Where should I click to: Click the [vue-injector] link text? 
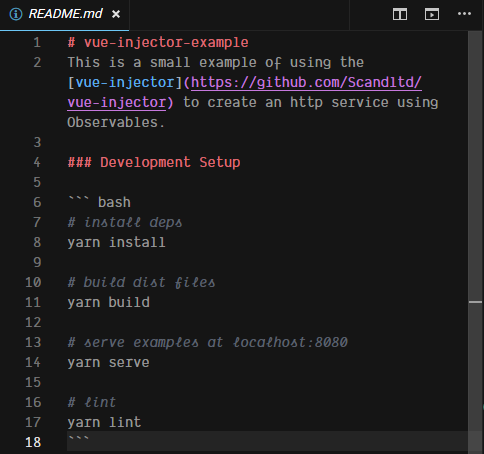coord(125,82)
